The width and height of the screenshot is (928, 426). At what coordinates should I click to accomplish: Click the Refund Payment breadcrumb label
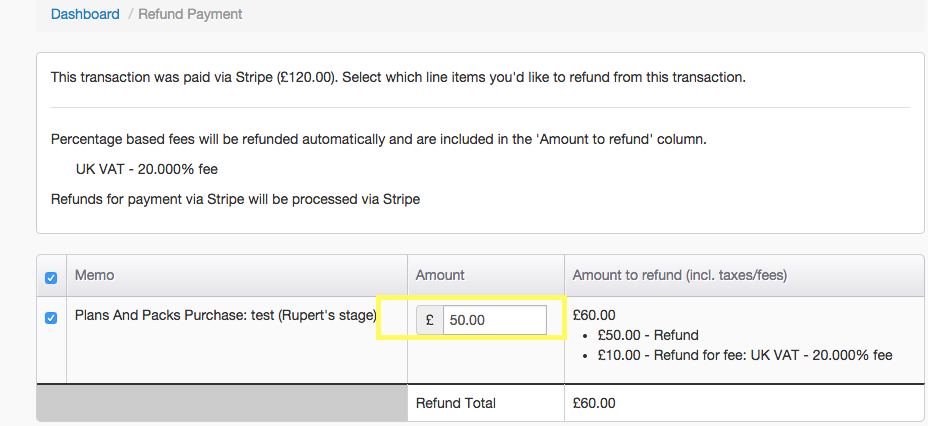click(x=190, y=14)
